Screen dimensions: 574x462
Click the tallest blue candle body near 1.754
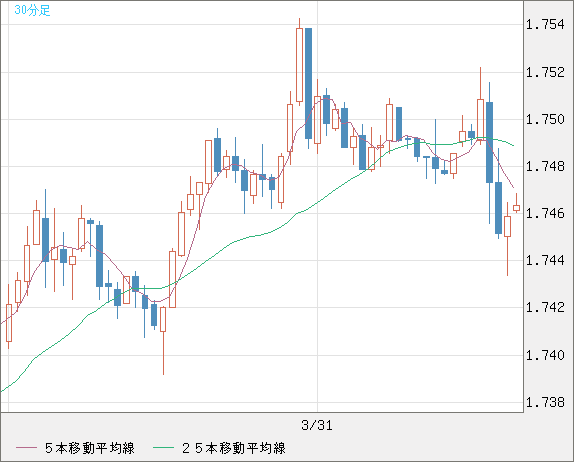(308, 83)
